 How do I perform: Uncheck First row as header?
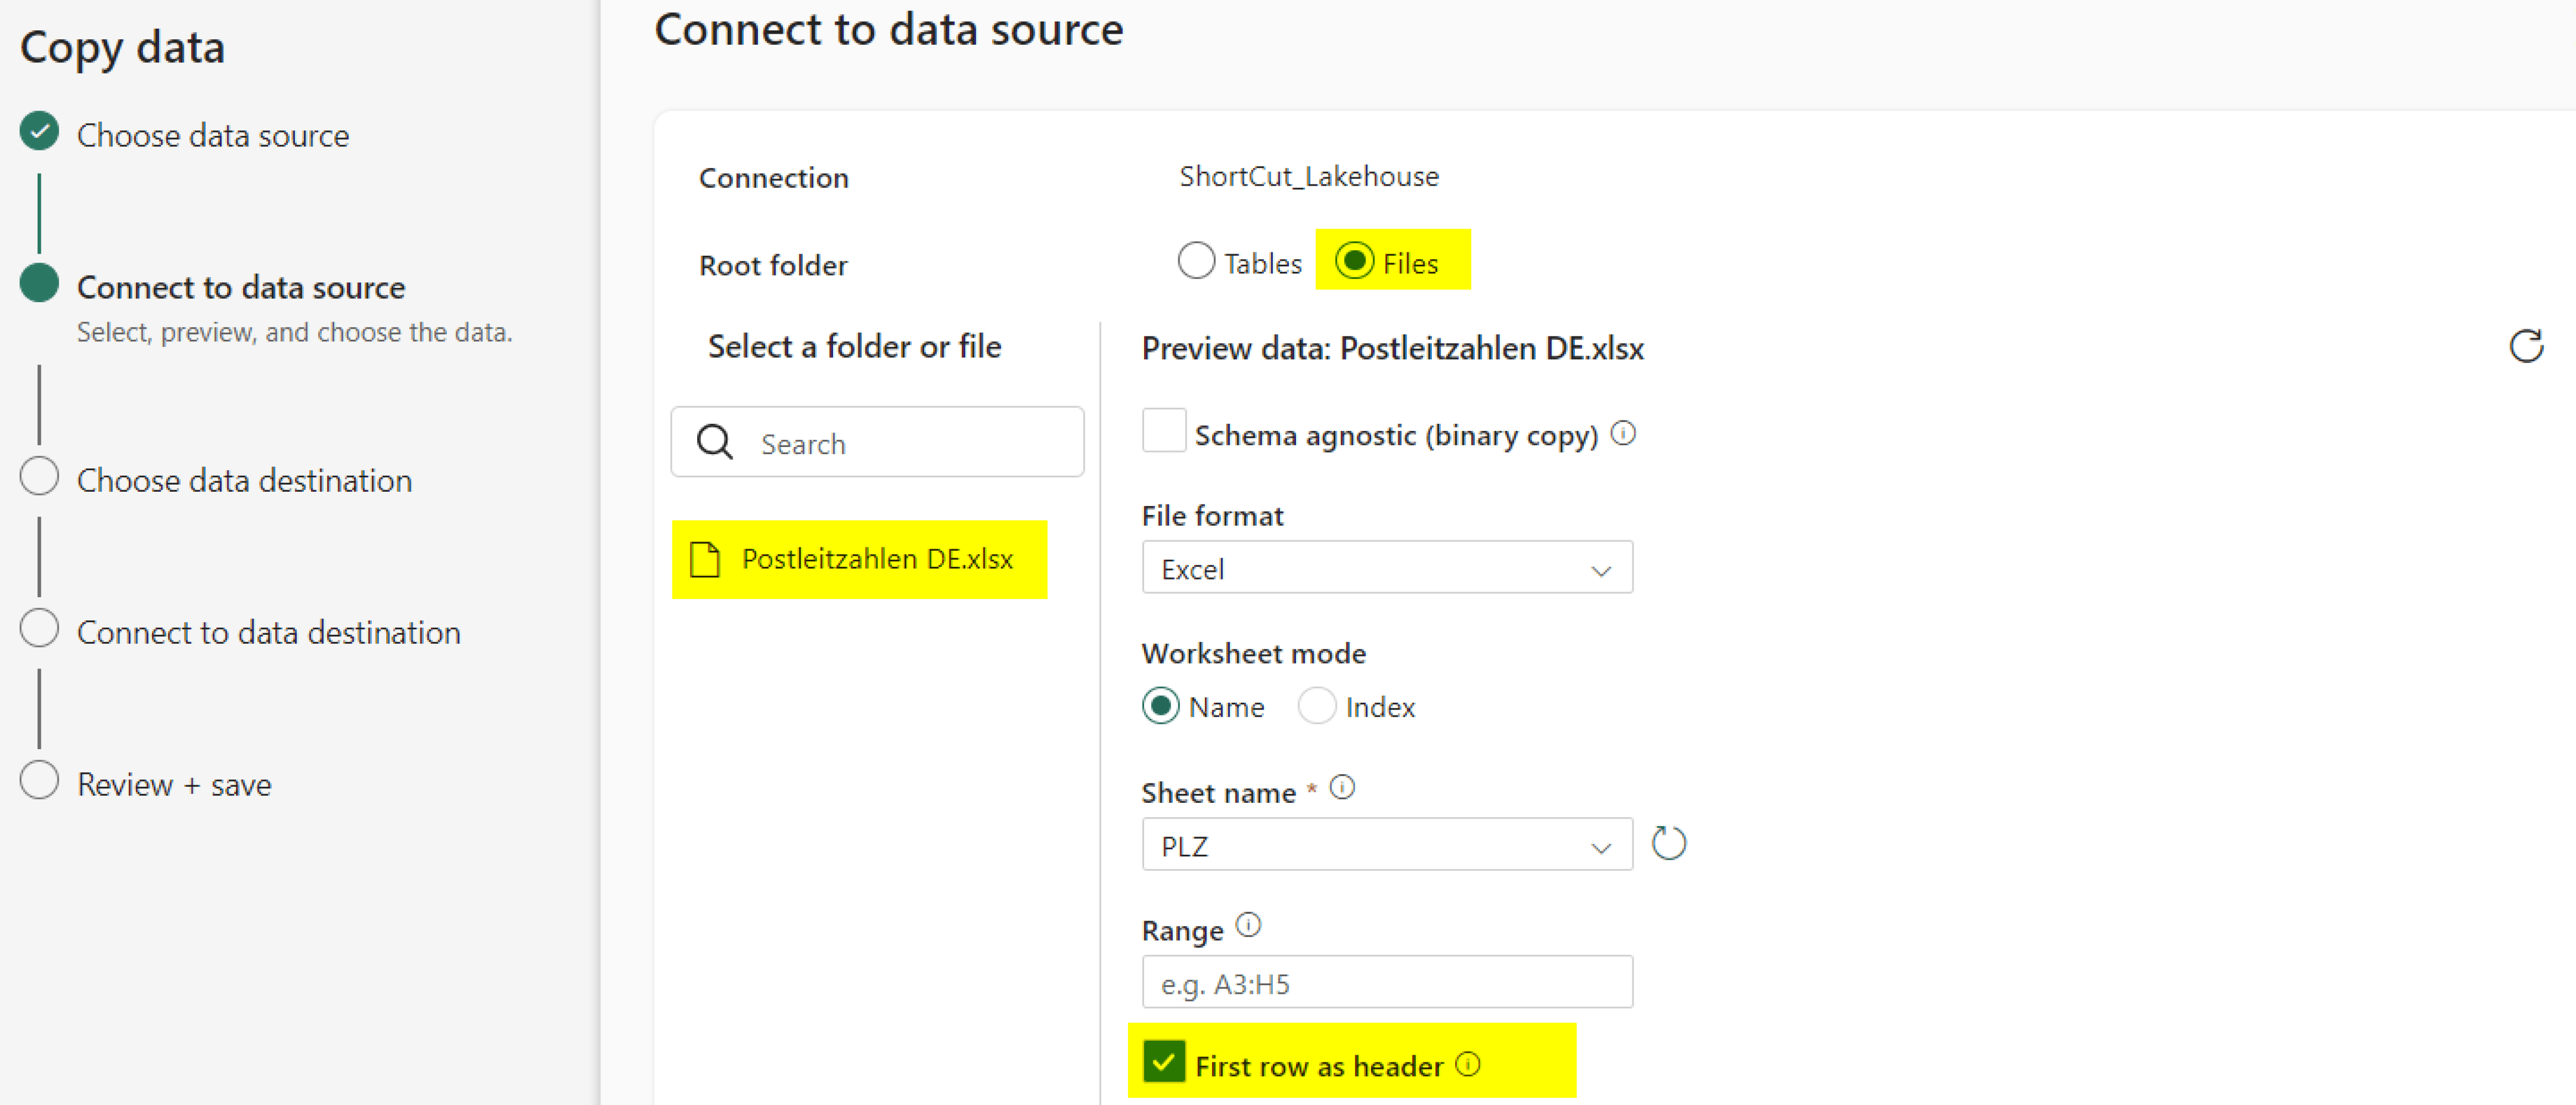point(1164,1062)
